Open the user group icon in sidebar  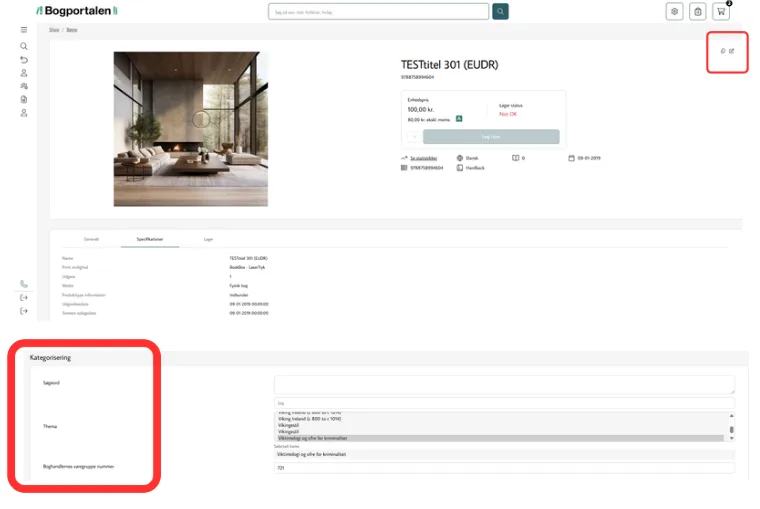click(x=24, y=86)
